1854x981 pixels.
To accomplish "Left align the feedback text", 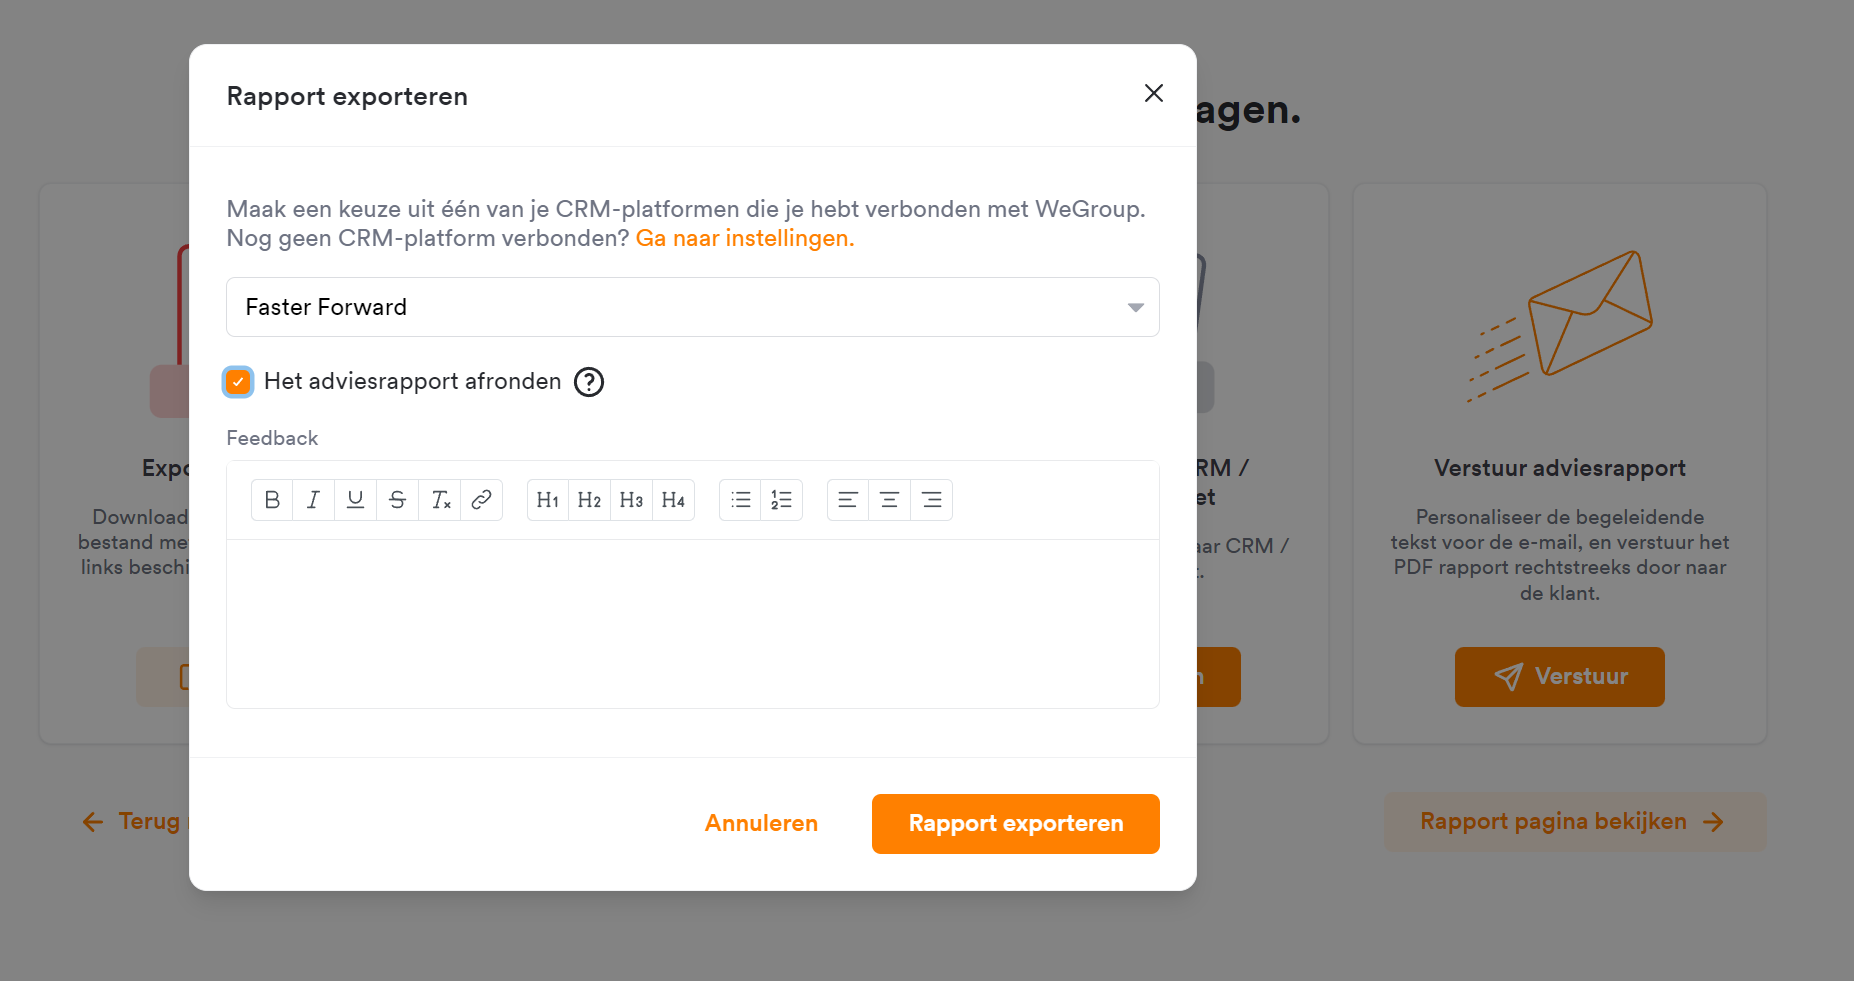I will tap(848, 500).
